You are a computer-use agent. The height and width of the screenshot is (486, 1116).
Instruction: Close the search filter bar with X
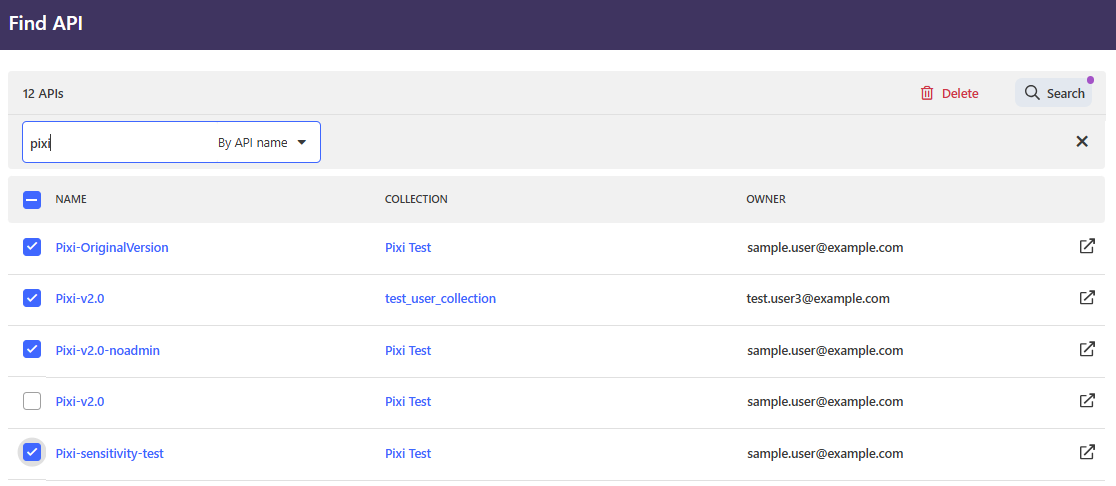(x=1081, y=142)
